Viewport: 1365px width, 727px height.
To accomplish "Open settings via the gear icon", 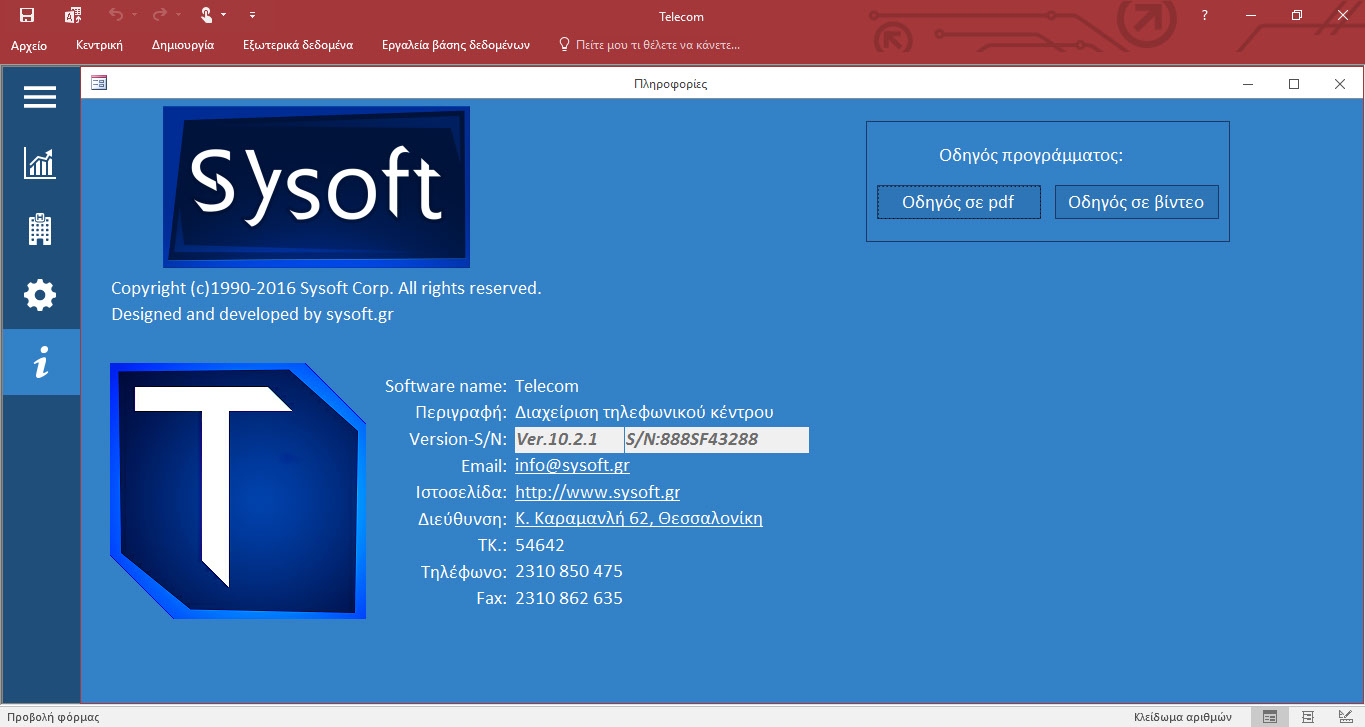I will click(40, 295).
